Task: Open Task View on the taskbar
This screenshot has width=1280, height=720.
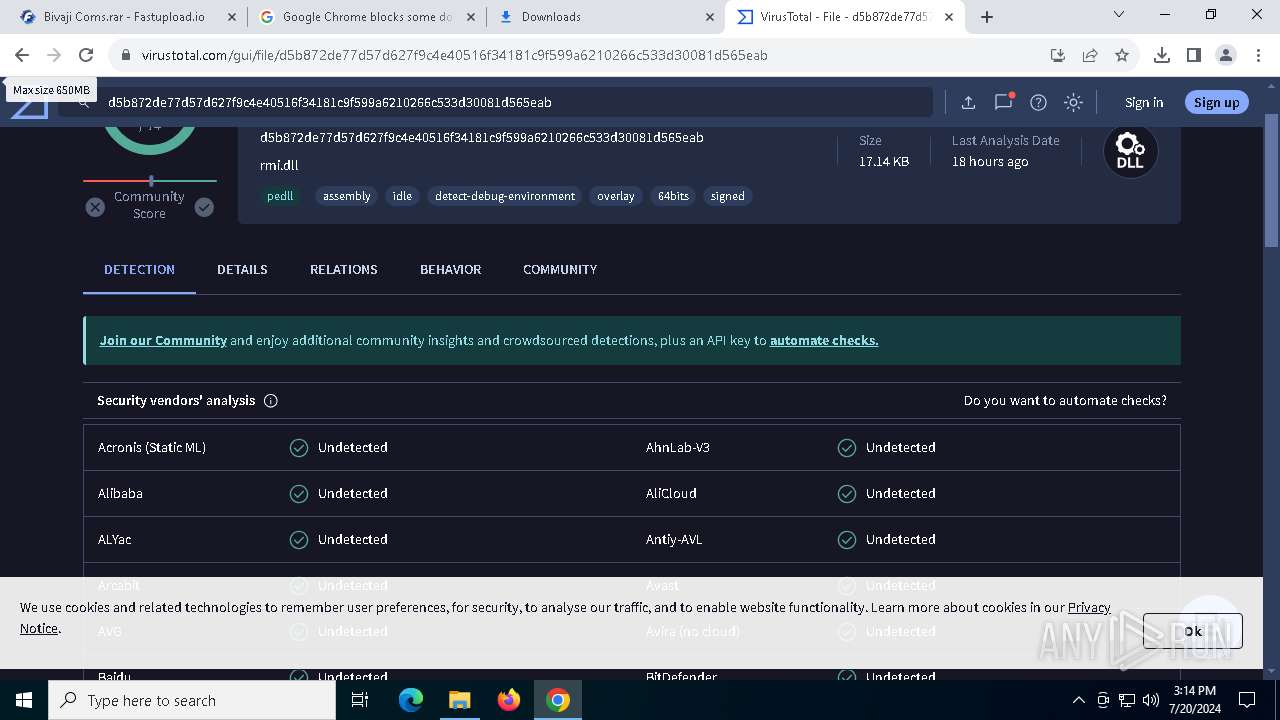Action: 360,700
